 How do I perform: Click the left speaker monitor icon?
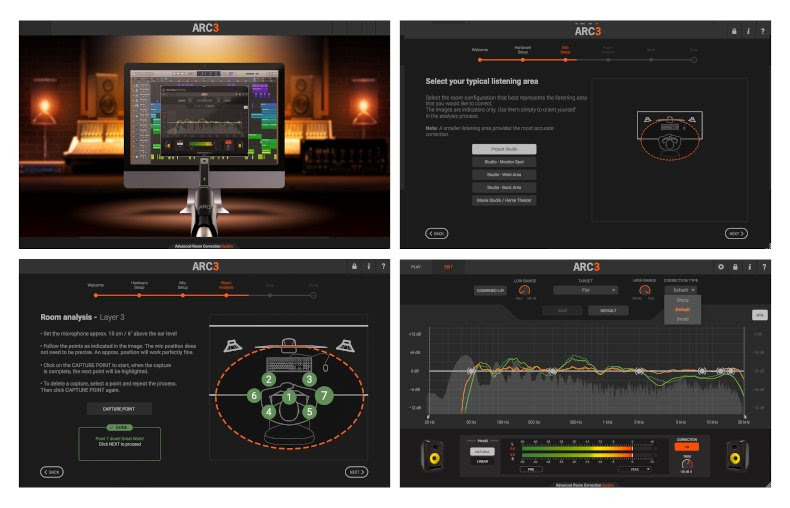433,455
